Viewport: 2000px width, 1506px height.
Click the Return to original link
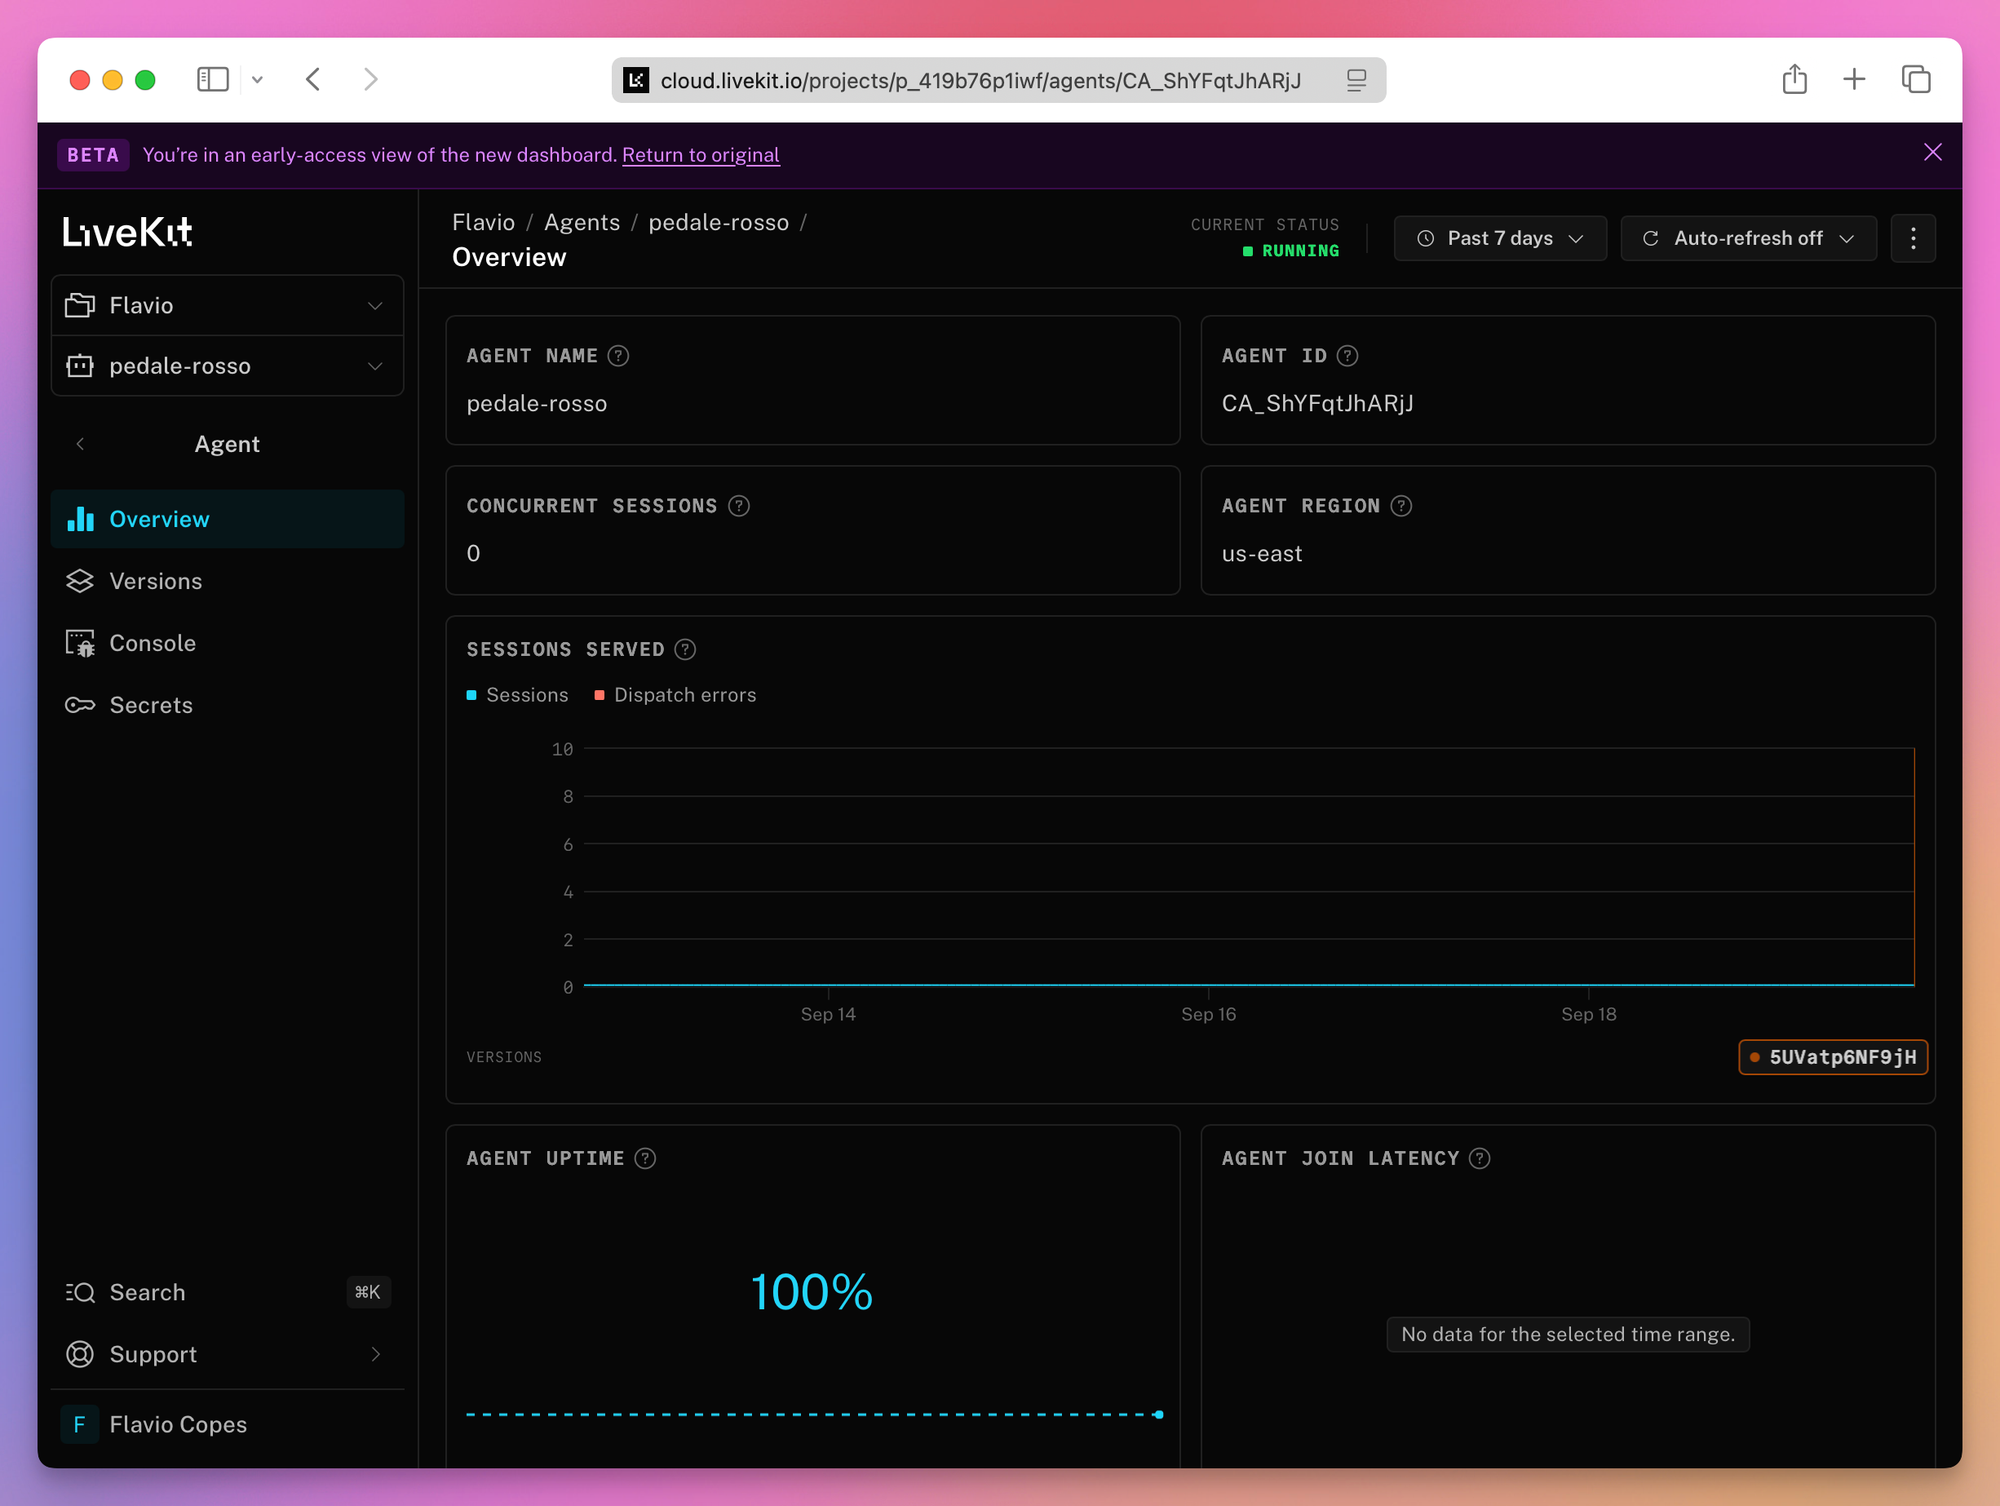click(x=700, y=155)
